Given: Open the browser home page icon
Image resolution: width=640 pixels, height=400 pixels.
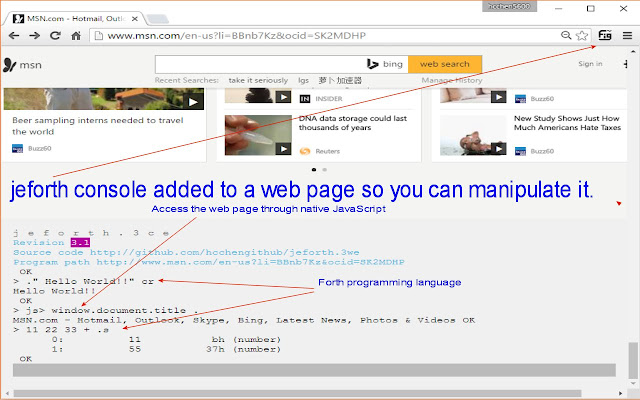Looking at the screenshot, I should [76, 36].
